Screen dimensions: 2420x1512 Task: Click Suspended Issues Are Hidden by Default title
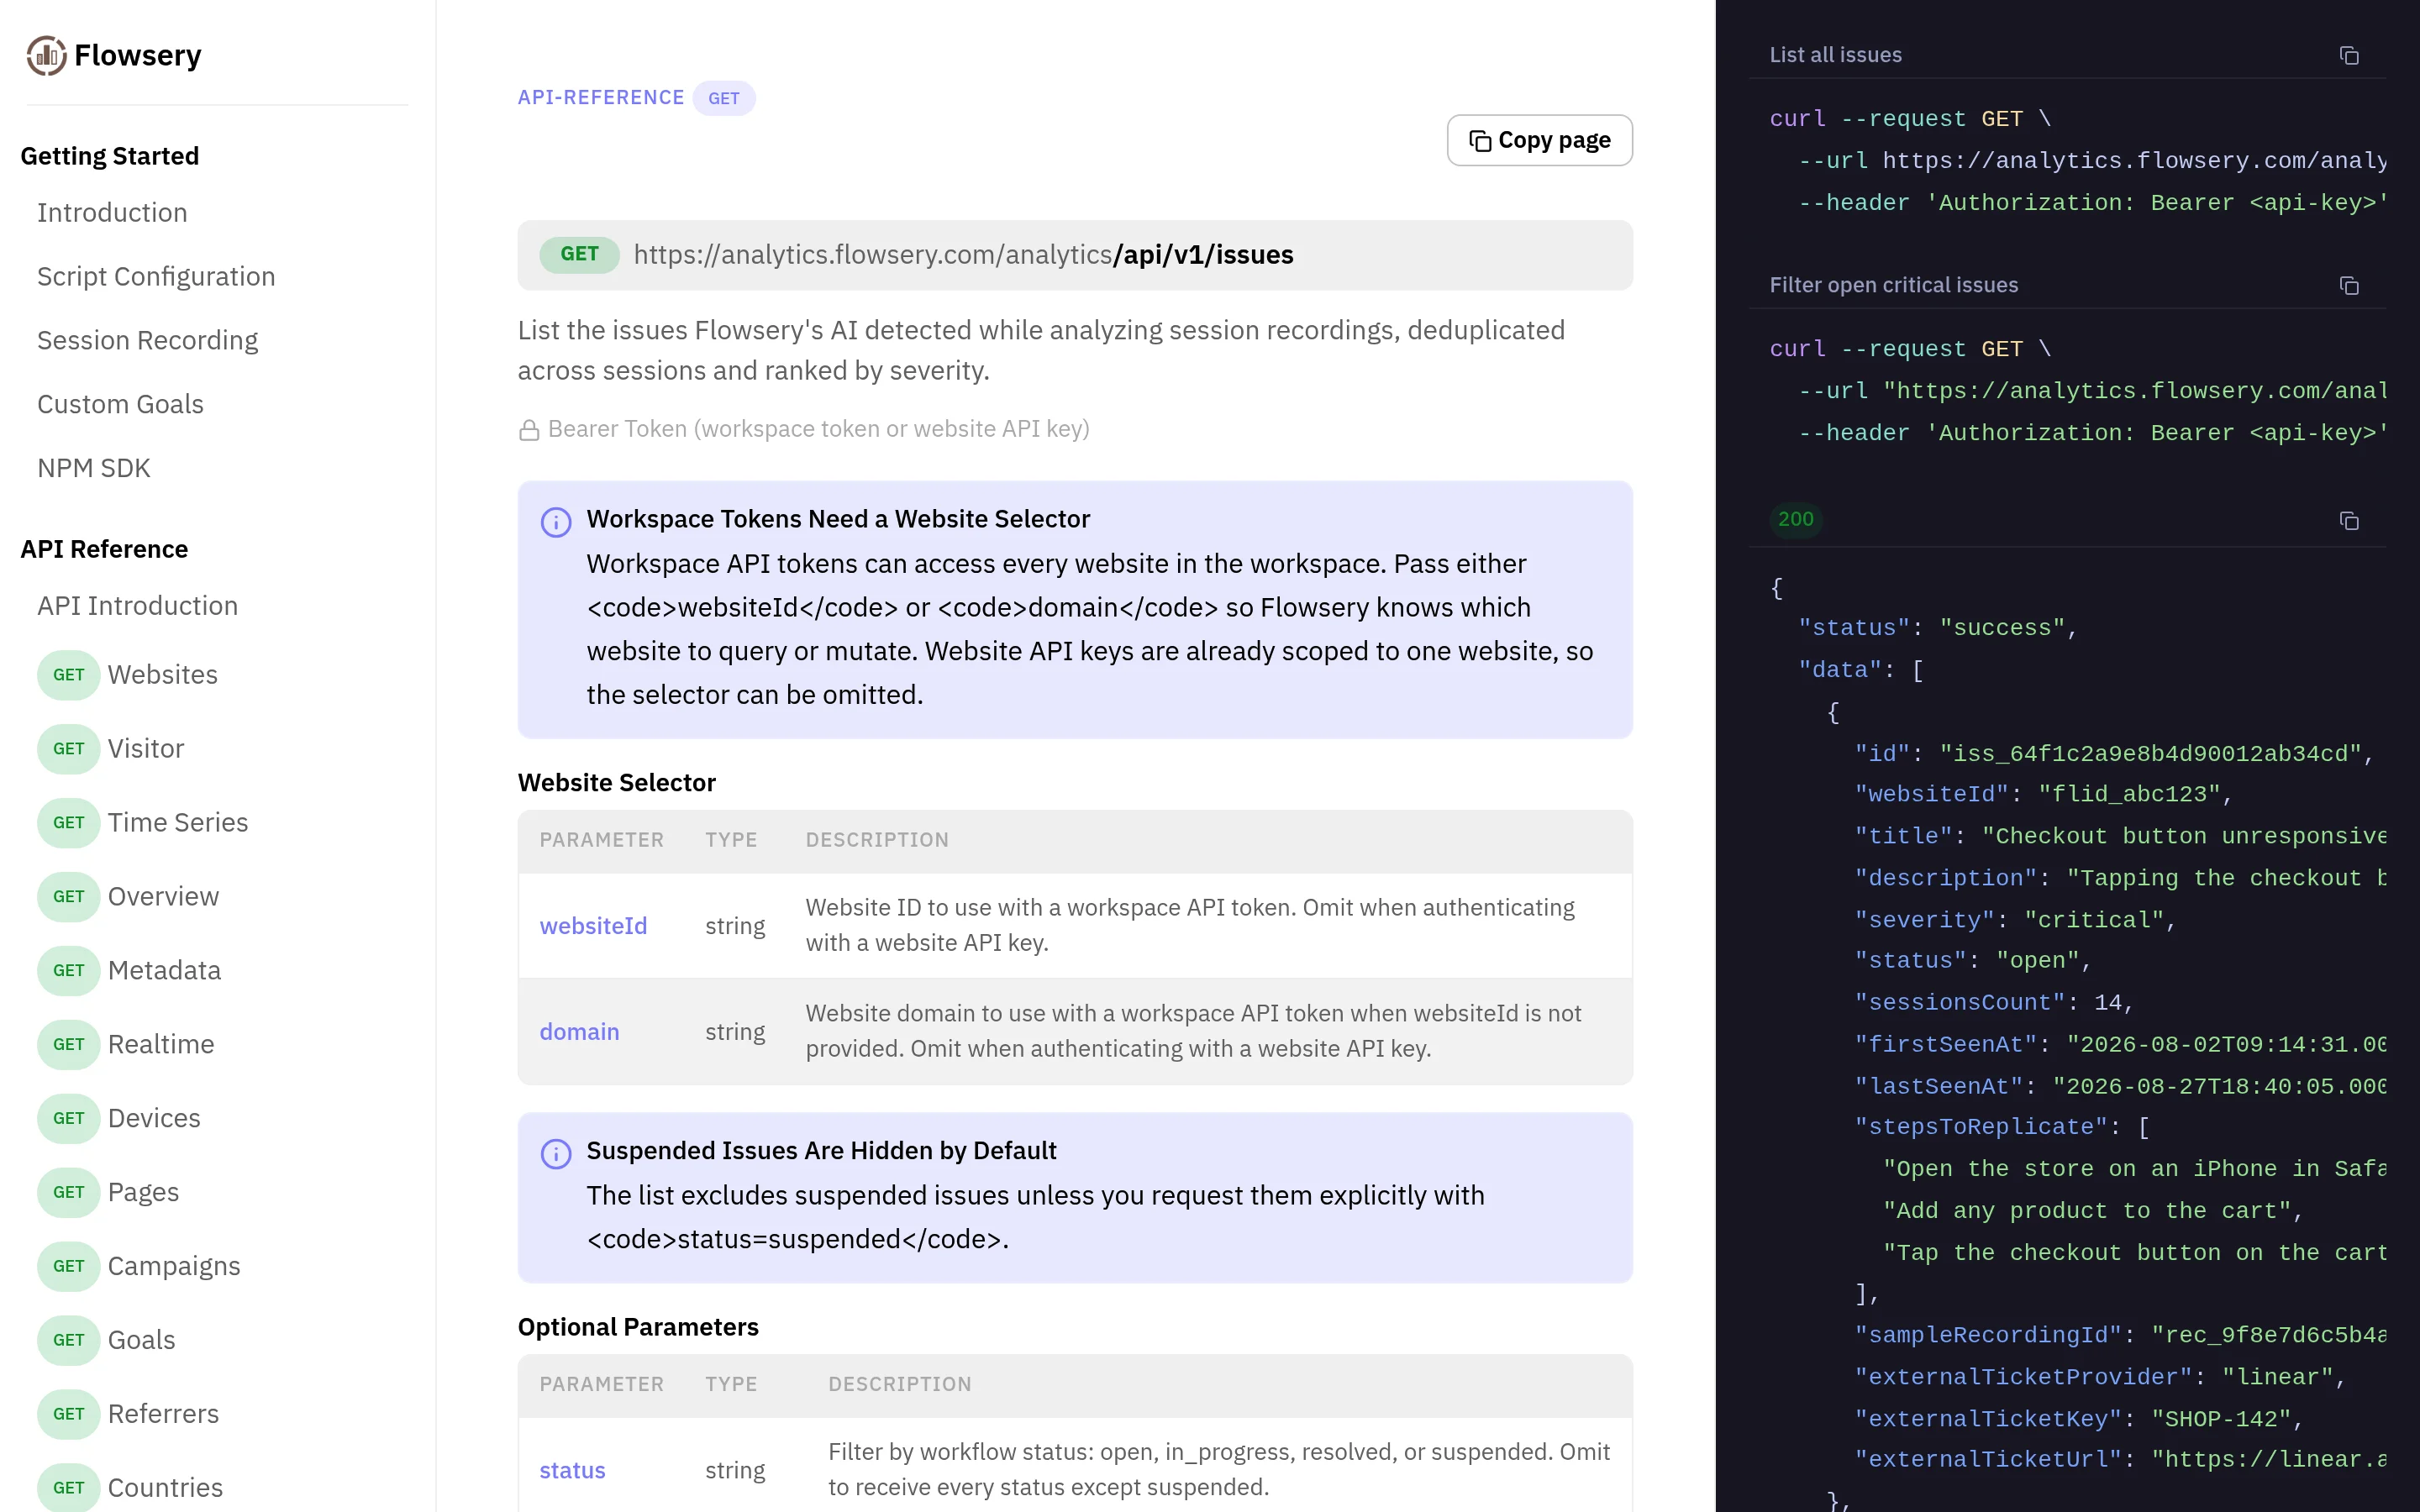pos(821,1151)
